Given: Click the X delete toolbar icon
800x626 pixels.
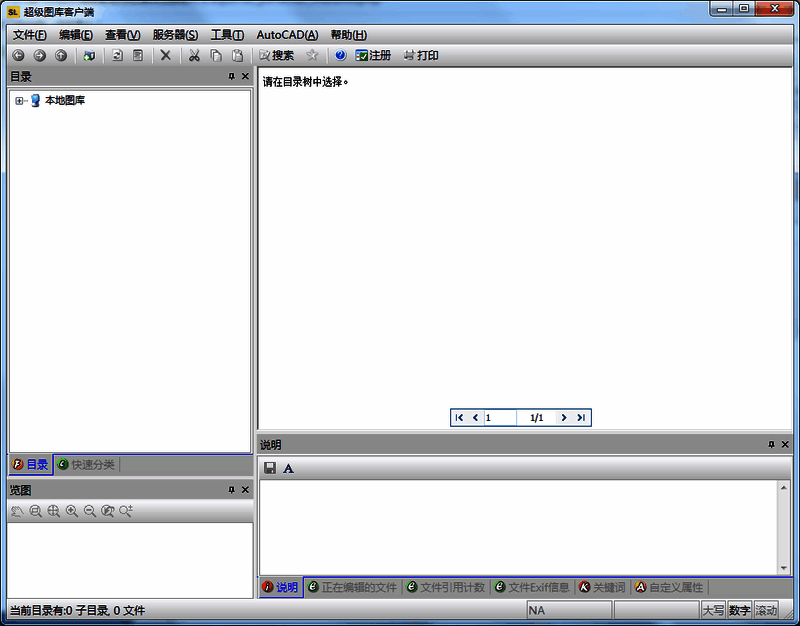Looking at the screenshot, I should tap(166, 55).
